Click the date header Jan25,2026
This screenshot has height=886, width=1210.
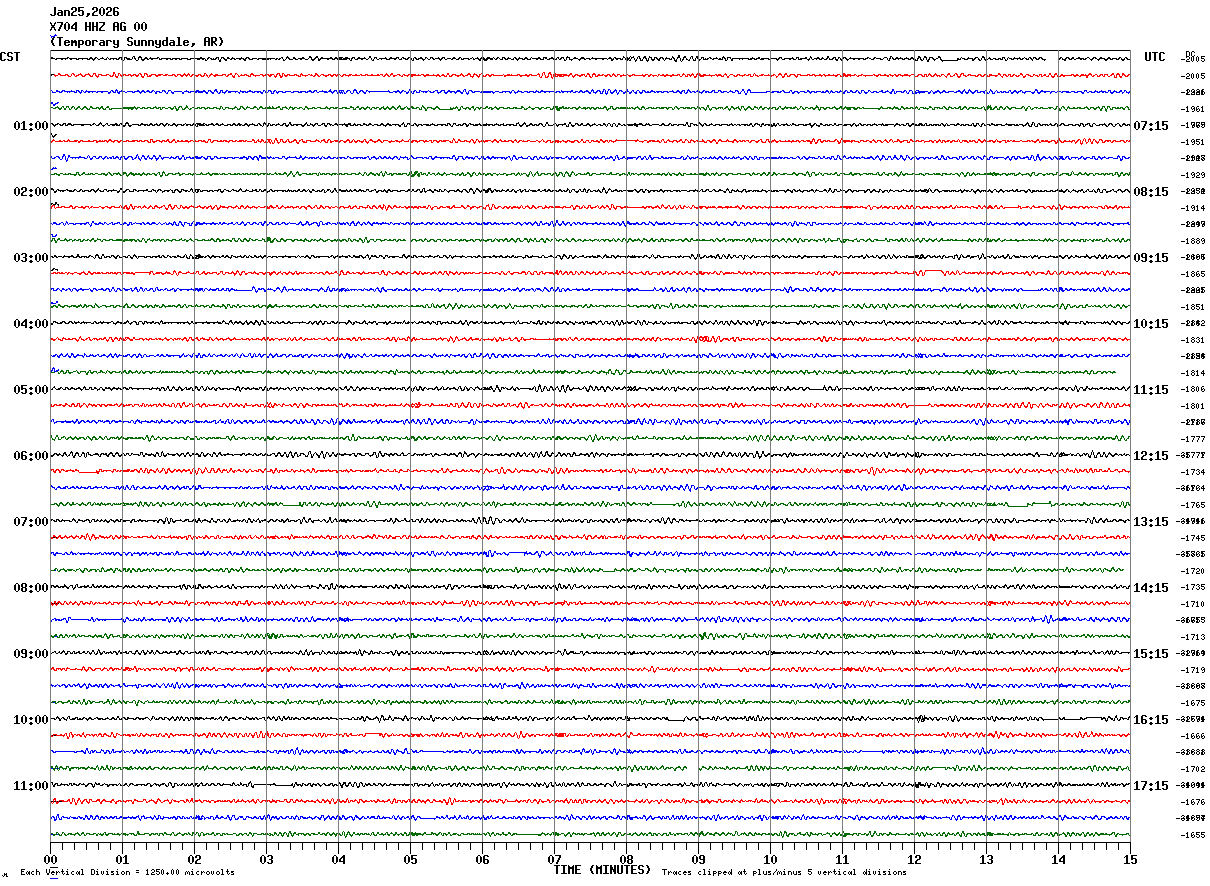click(84, 12)
